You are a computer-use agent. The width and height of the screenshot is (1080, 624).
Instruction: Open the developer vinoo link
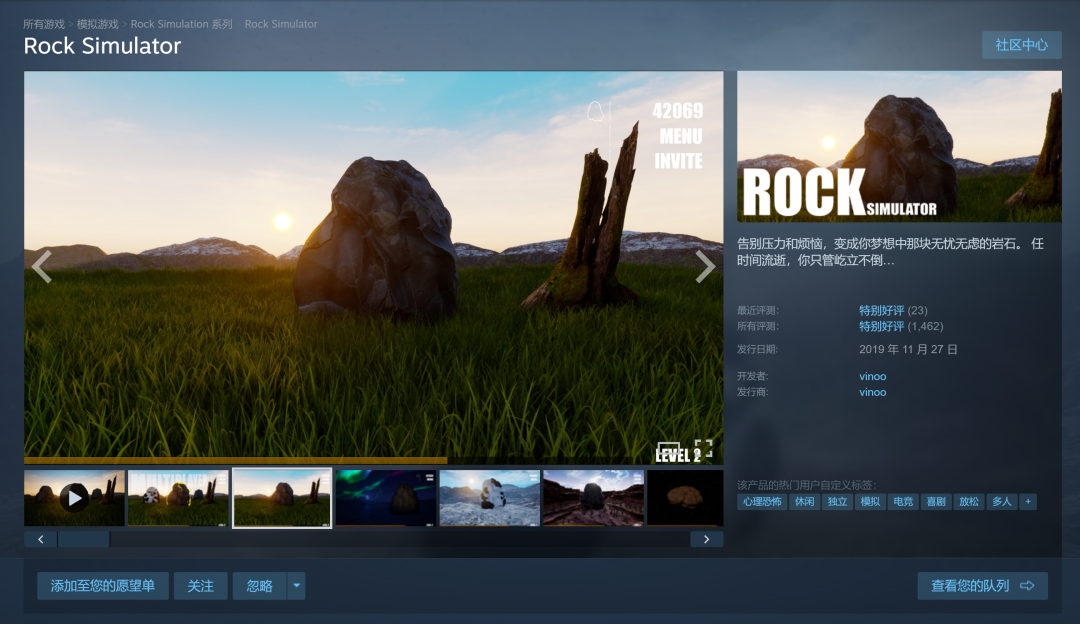point(872,376)
